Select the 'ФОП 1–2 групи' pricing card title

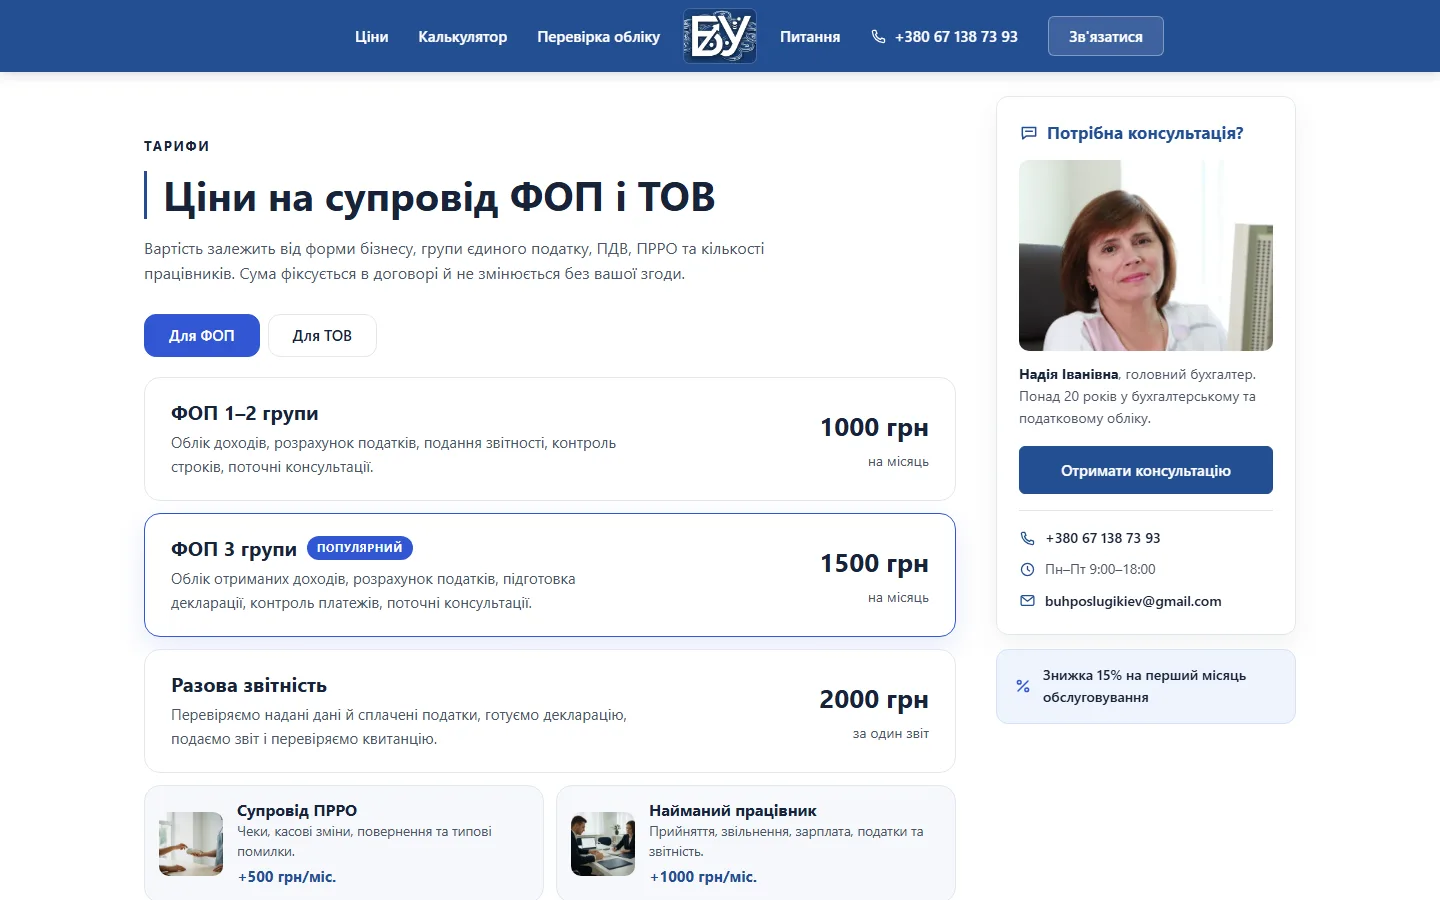pos(245,413)
